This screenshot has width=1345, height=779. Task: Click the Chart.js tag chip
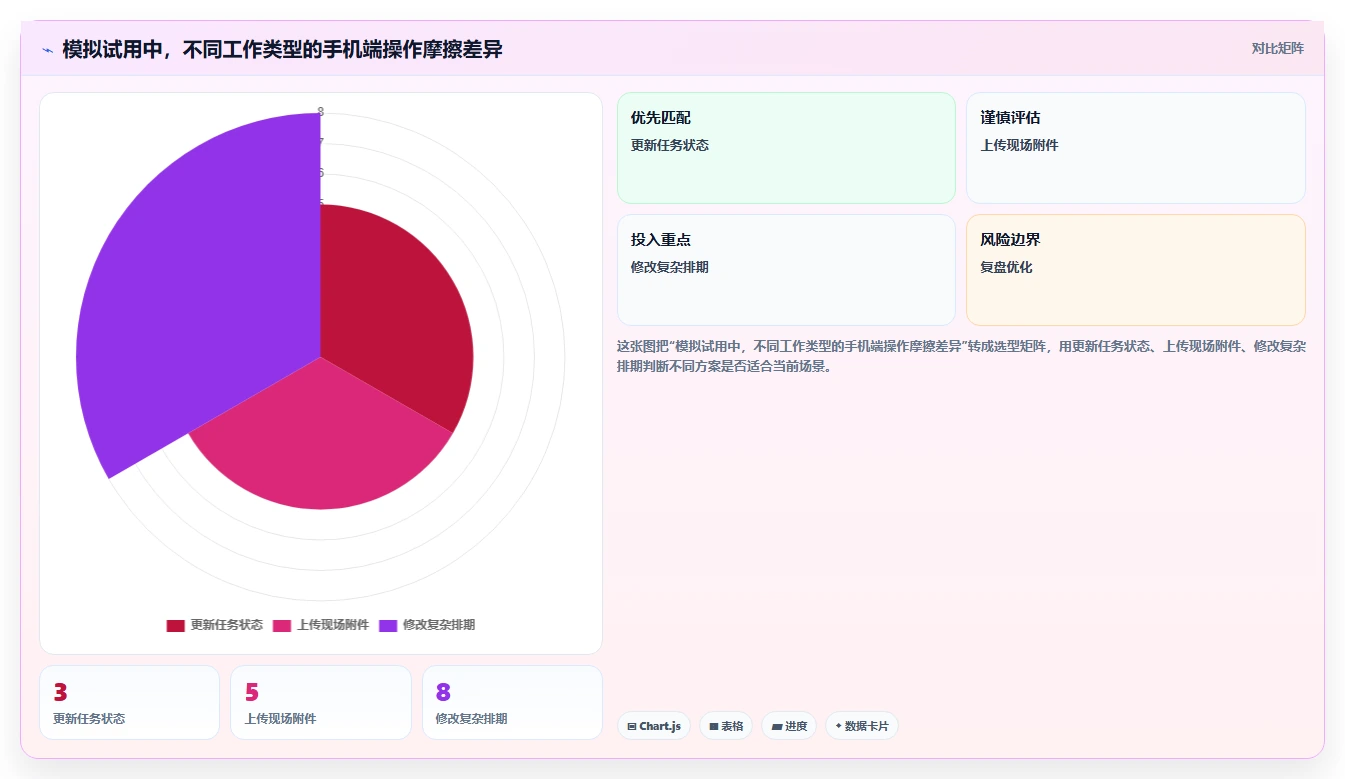coord(654,726)
